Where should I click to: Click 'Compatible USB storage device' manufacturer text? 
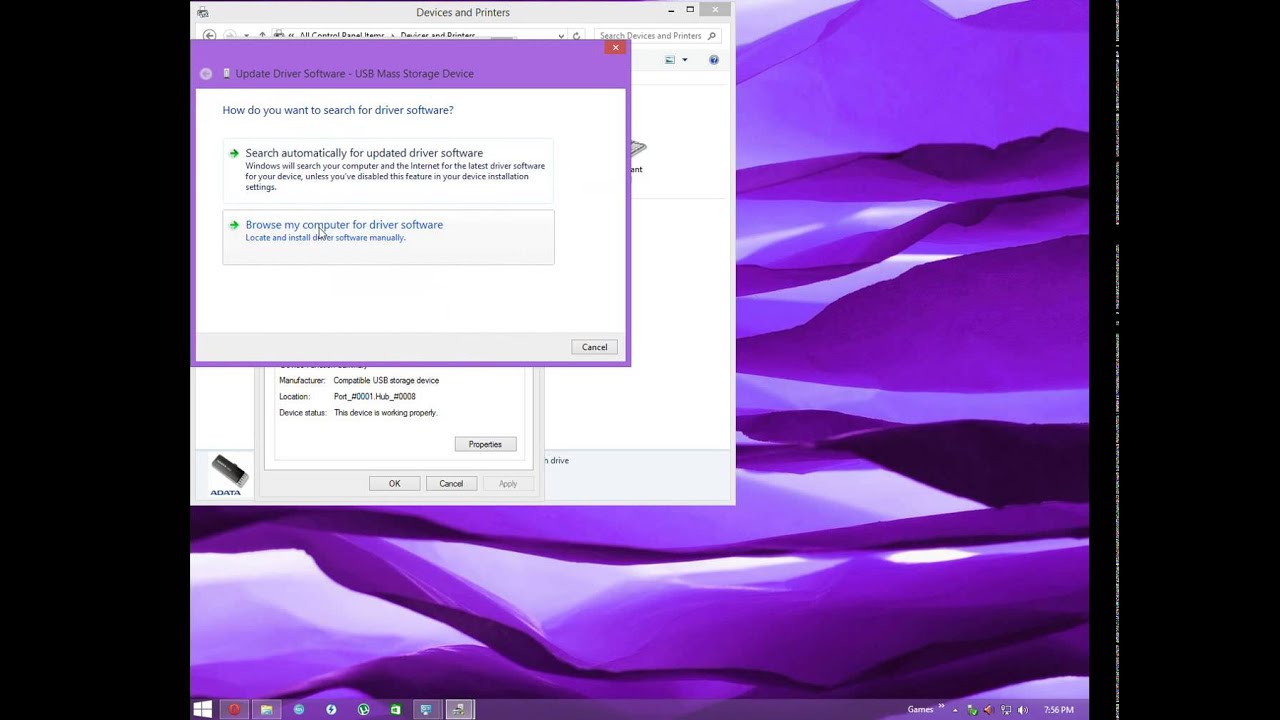386,380
